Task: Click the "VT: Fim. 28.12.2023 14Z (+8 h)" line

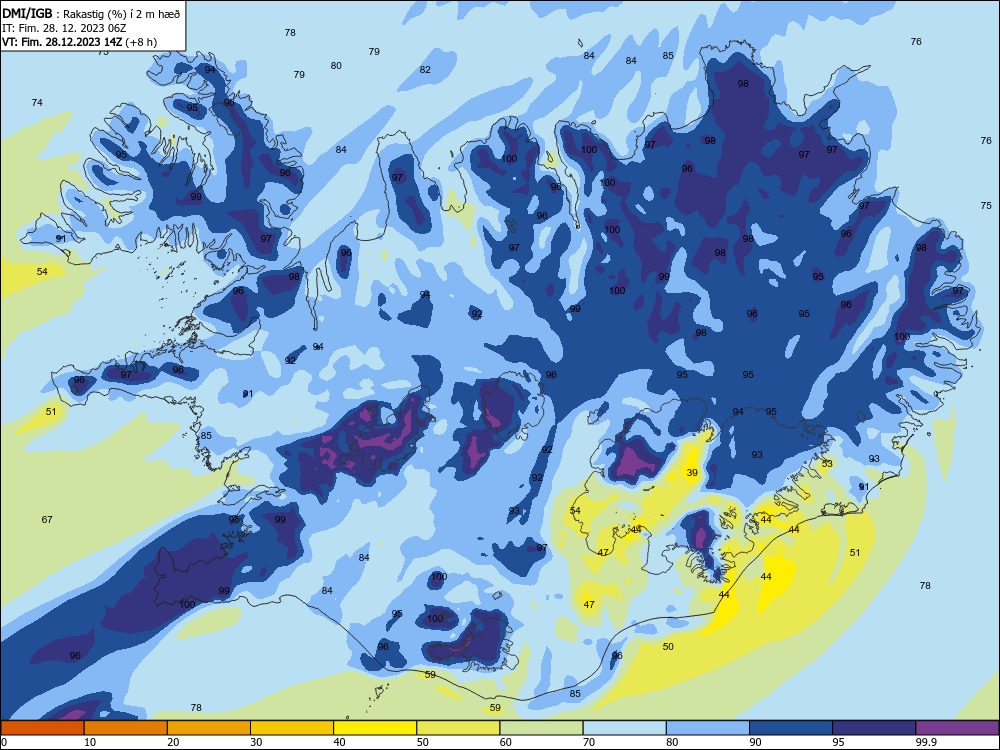Action: click(80, 42)
